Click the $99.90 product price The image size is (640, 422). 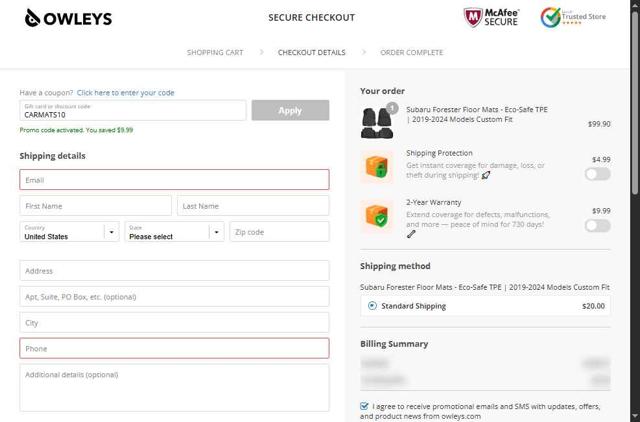pos(599,124)
